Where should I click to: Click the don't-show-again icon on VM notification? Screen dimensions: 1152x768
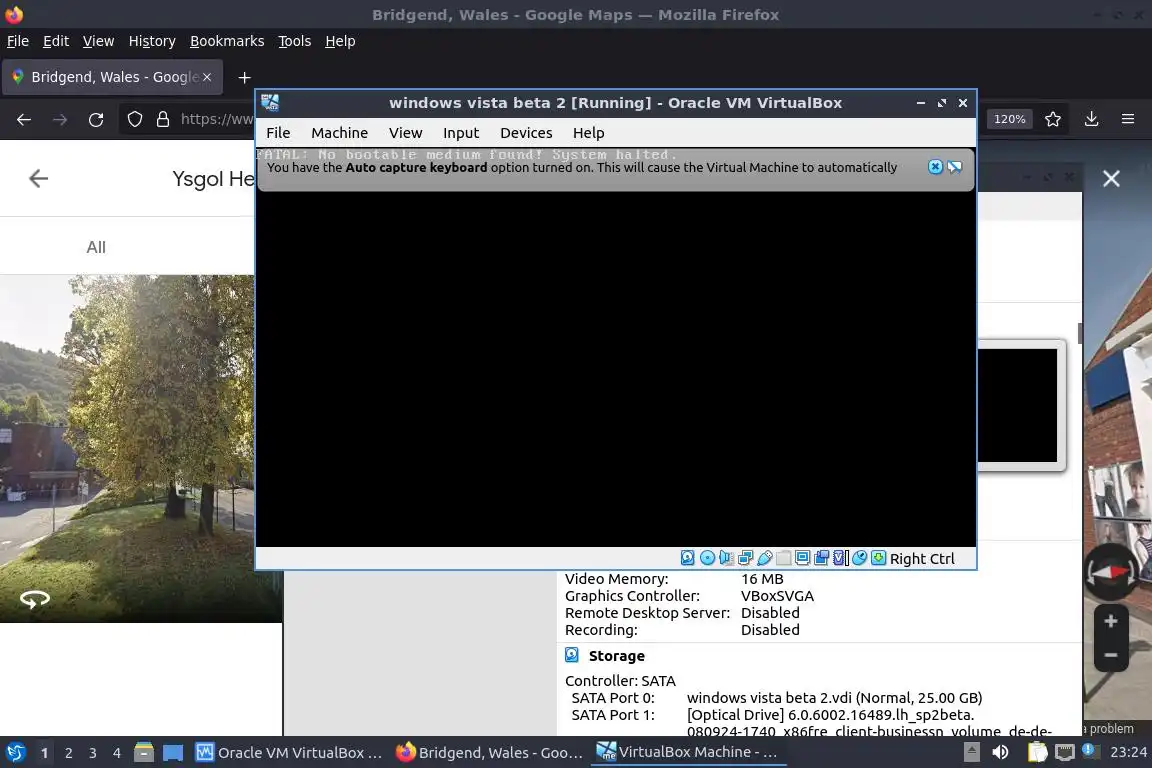click(954, 167)
